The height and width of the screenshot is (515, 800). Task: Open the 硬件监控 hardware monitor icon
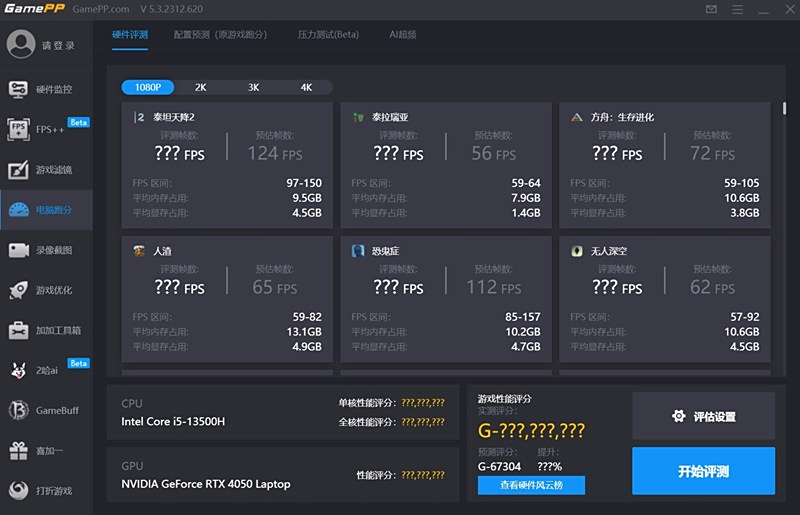tap(19, 89)
